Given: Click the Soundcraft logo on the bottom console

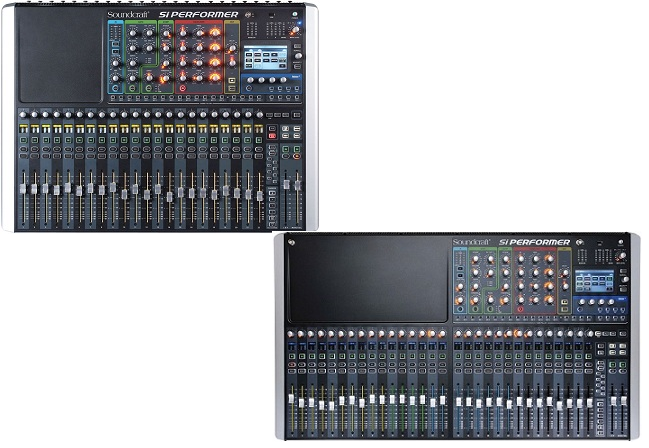Looking at the screenshot, I should point(471,242).
